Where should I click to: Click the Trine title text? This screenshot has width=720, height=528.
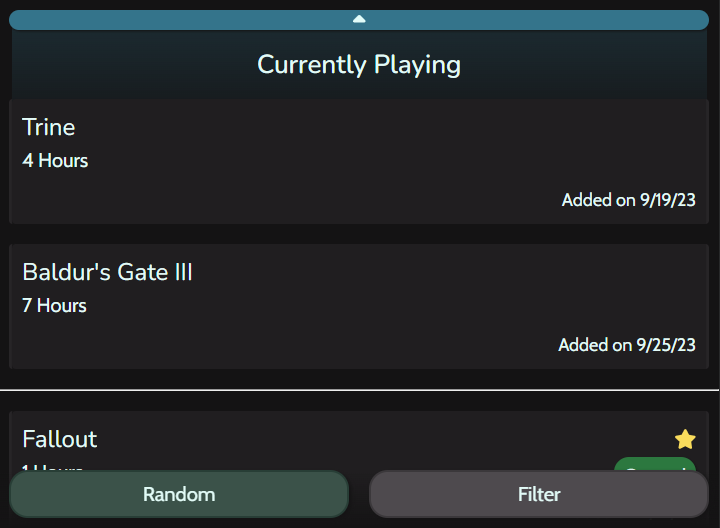[x=49, y=127]
